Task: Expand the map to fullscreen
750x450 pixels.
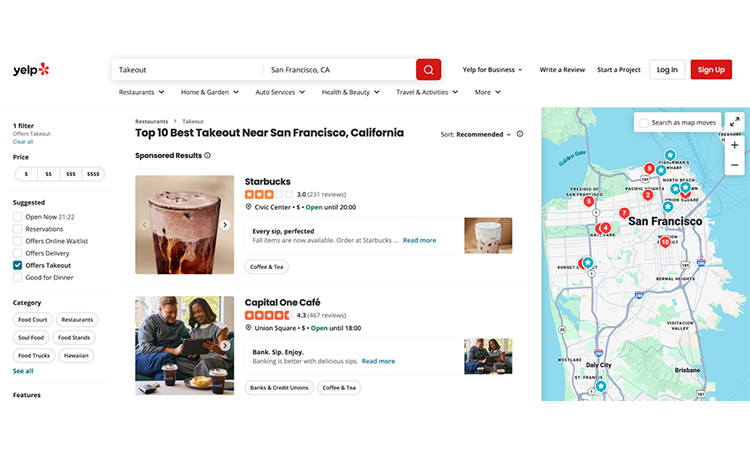Action: pos(735,122)
